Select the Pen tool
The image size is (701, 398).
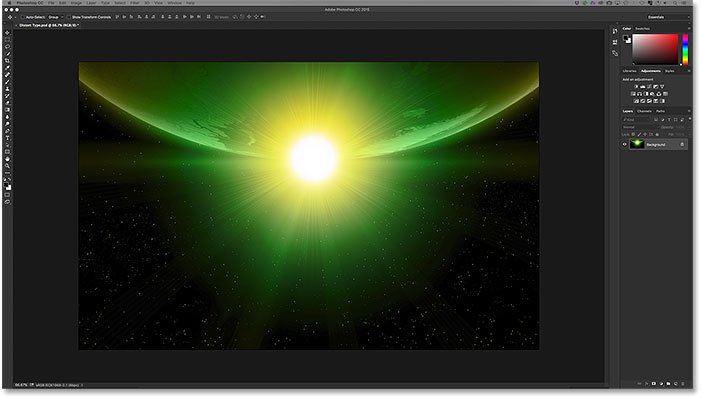click(8, 131)
